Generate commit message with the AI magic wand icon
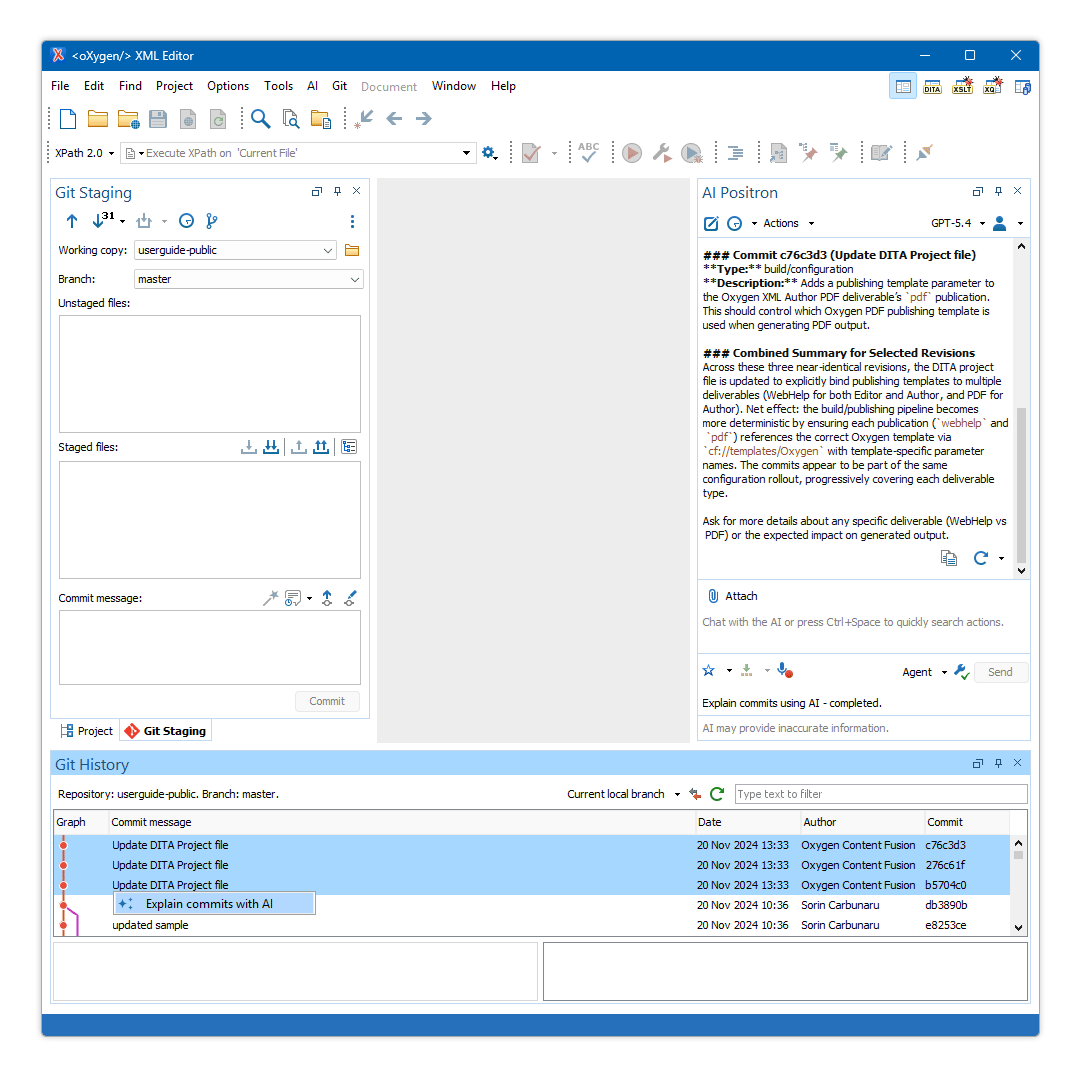The image size is (1080, 1080). tap(270, 597)
